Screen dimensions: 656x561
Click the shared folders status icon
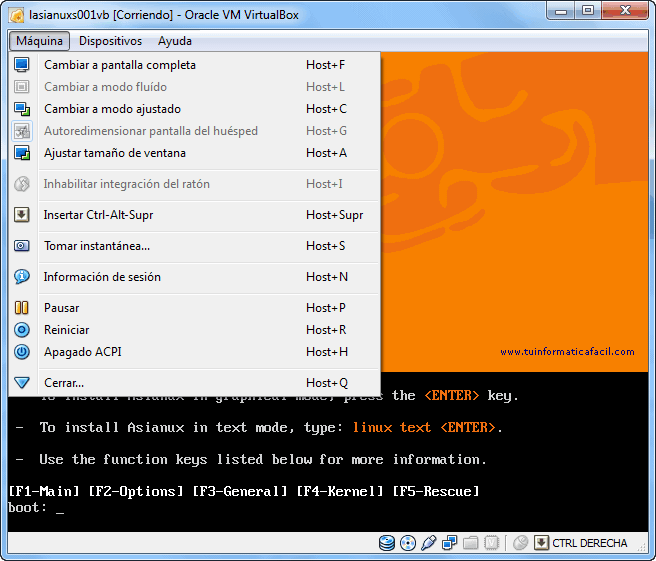pos(471,543)
